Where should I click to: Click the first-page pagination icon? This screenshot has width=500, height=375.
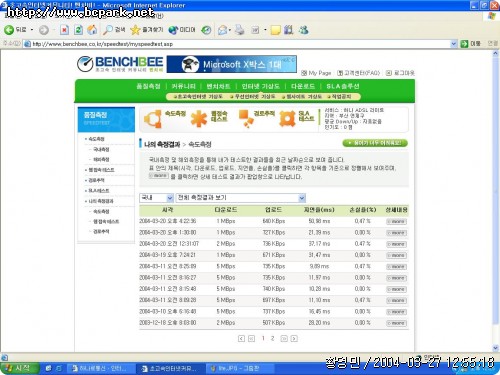[x=241, y=339]
